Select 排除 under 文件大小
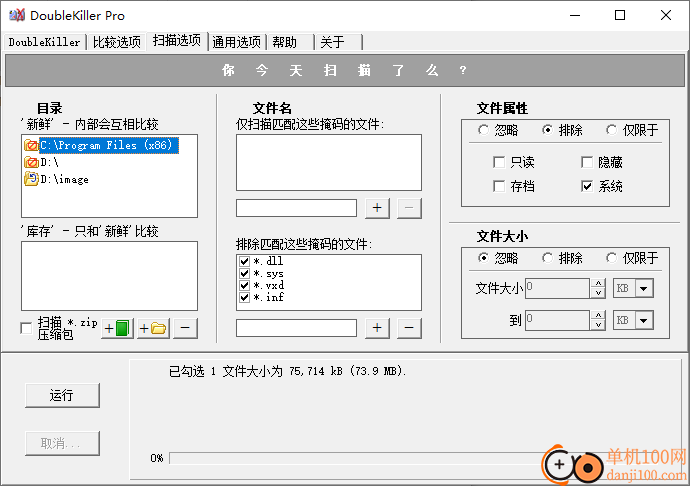The image size is (690, 486). (x=547, y=258)
